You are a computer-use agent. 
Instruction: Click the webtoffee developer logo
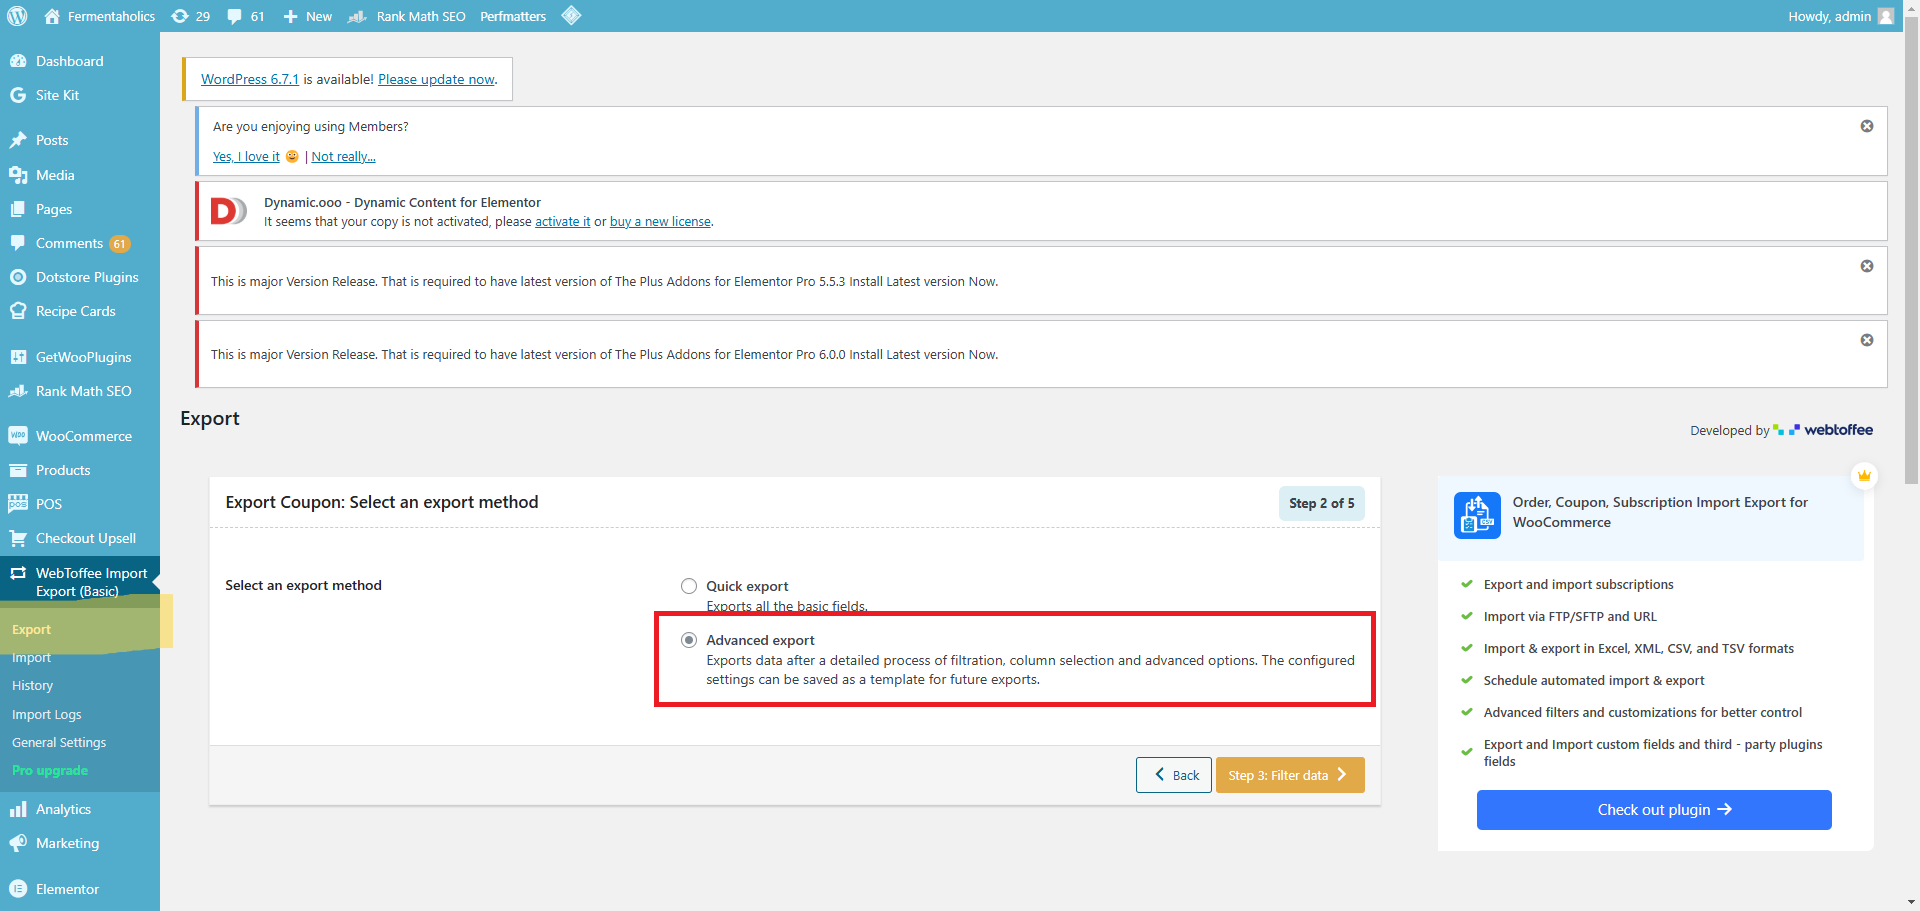tap(1823, 430)
